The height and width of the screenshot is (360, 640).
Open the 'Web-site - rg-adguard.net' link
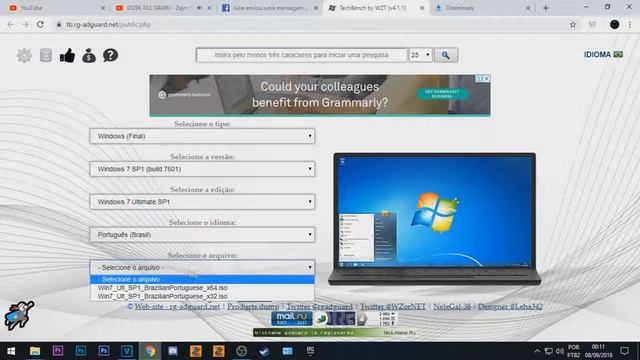(177, 306)
